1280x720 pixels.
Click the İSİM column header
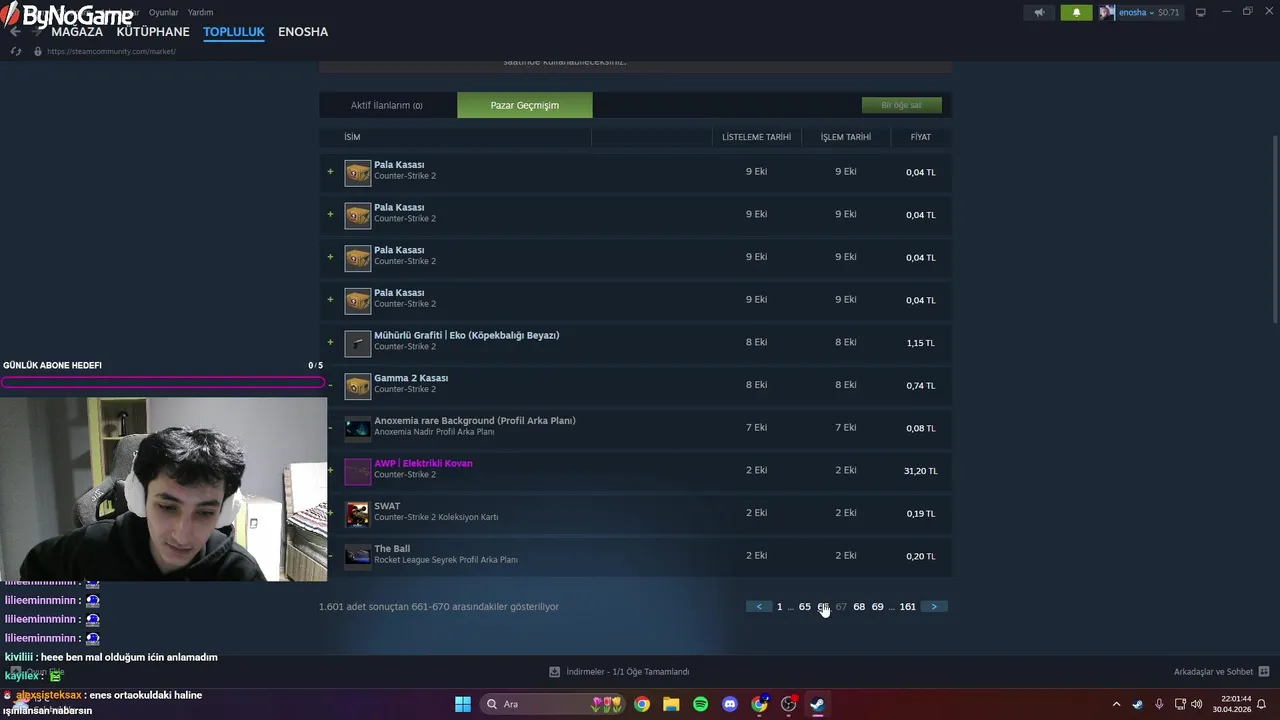pyautogui.click(x=352, y=137)
